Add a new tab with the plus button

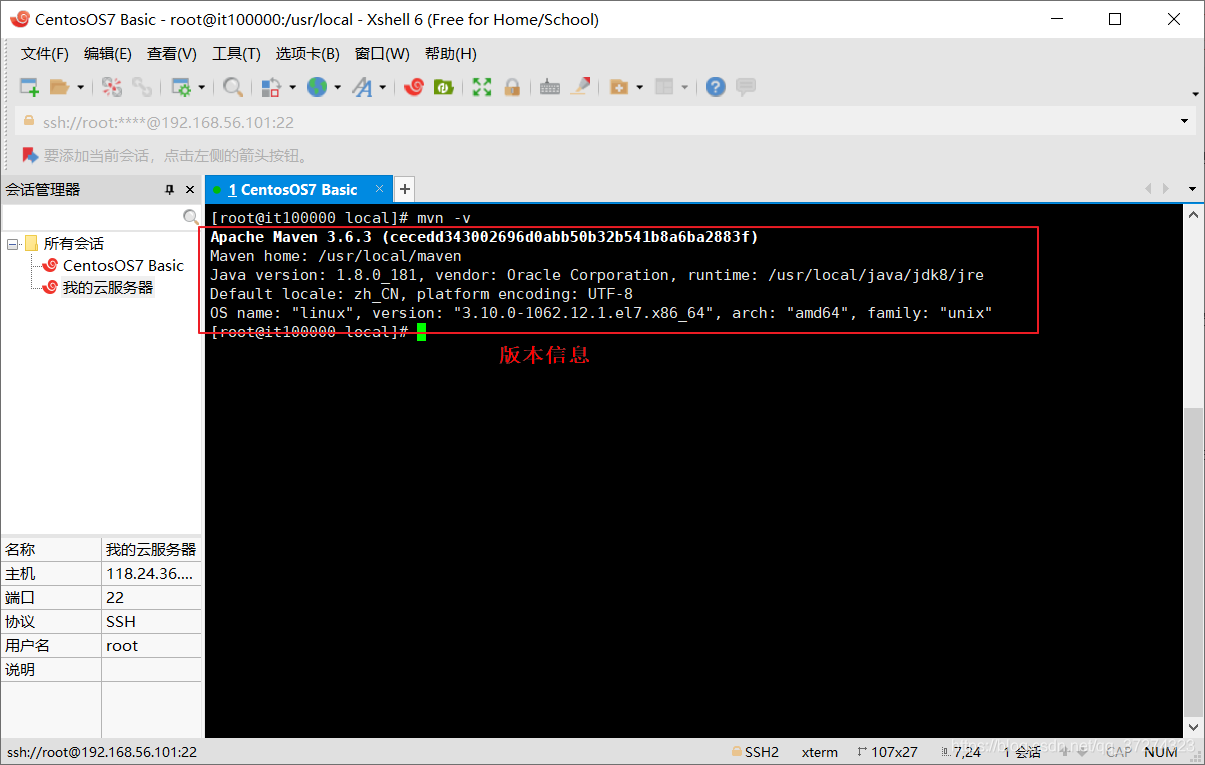[x=404, y=189]
